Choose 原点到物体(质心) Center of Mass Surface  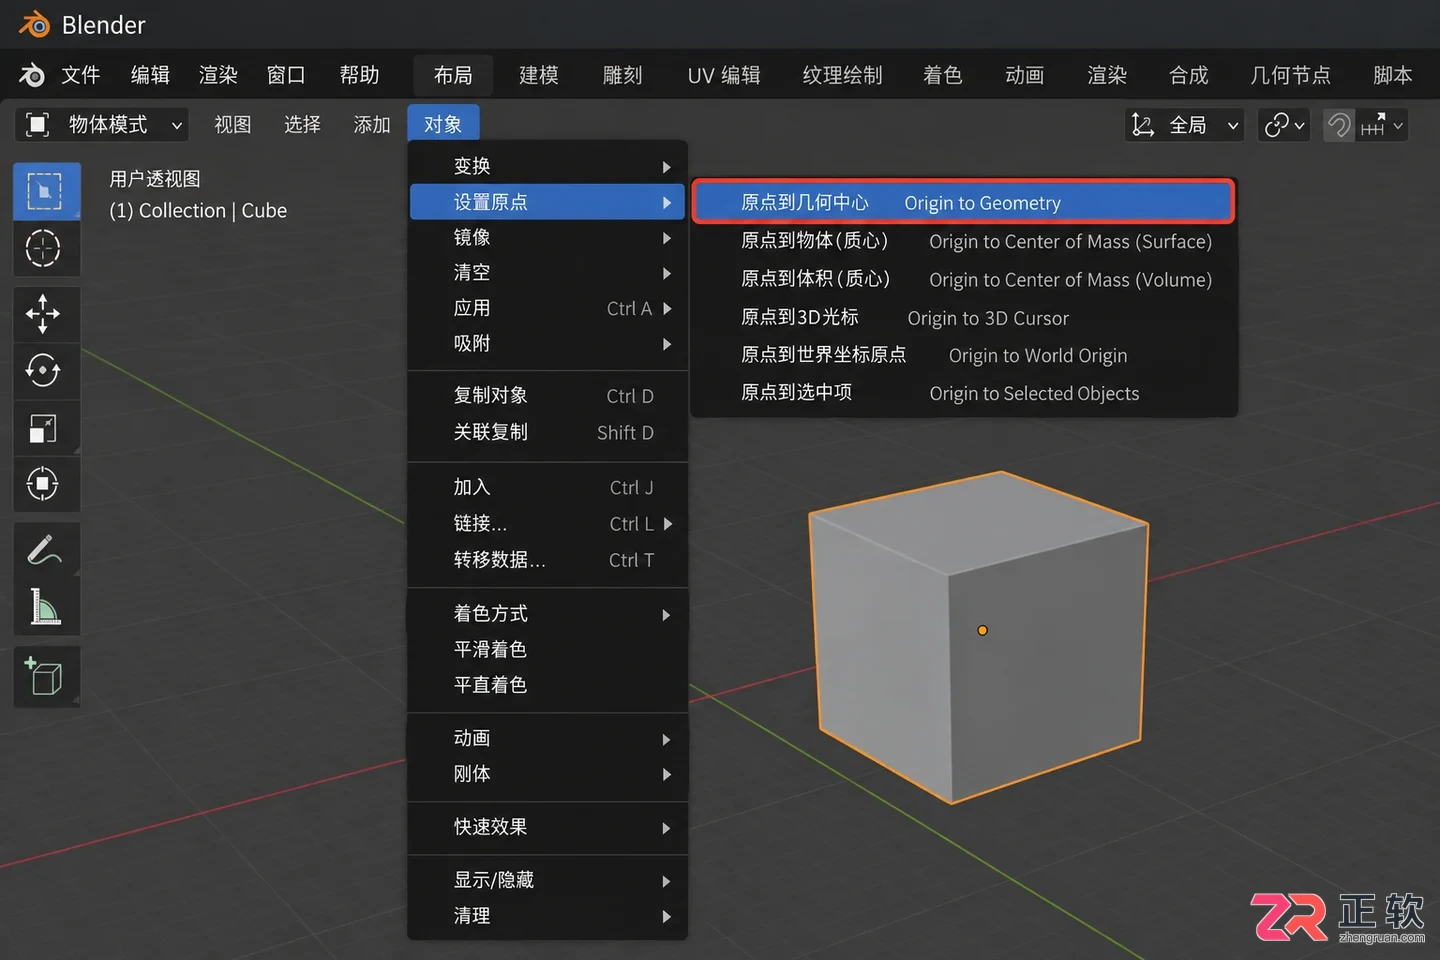point(964,241)
